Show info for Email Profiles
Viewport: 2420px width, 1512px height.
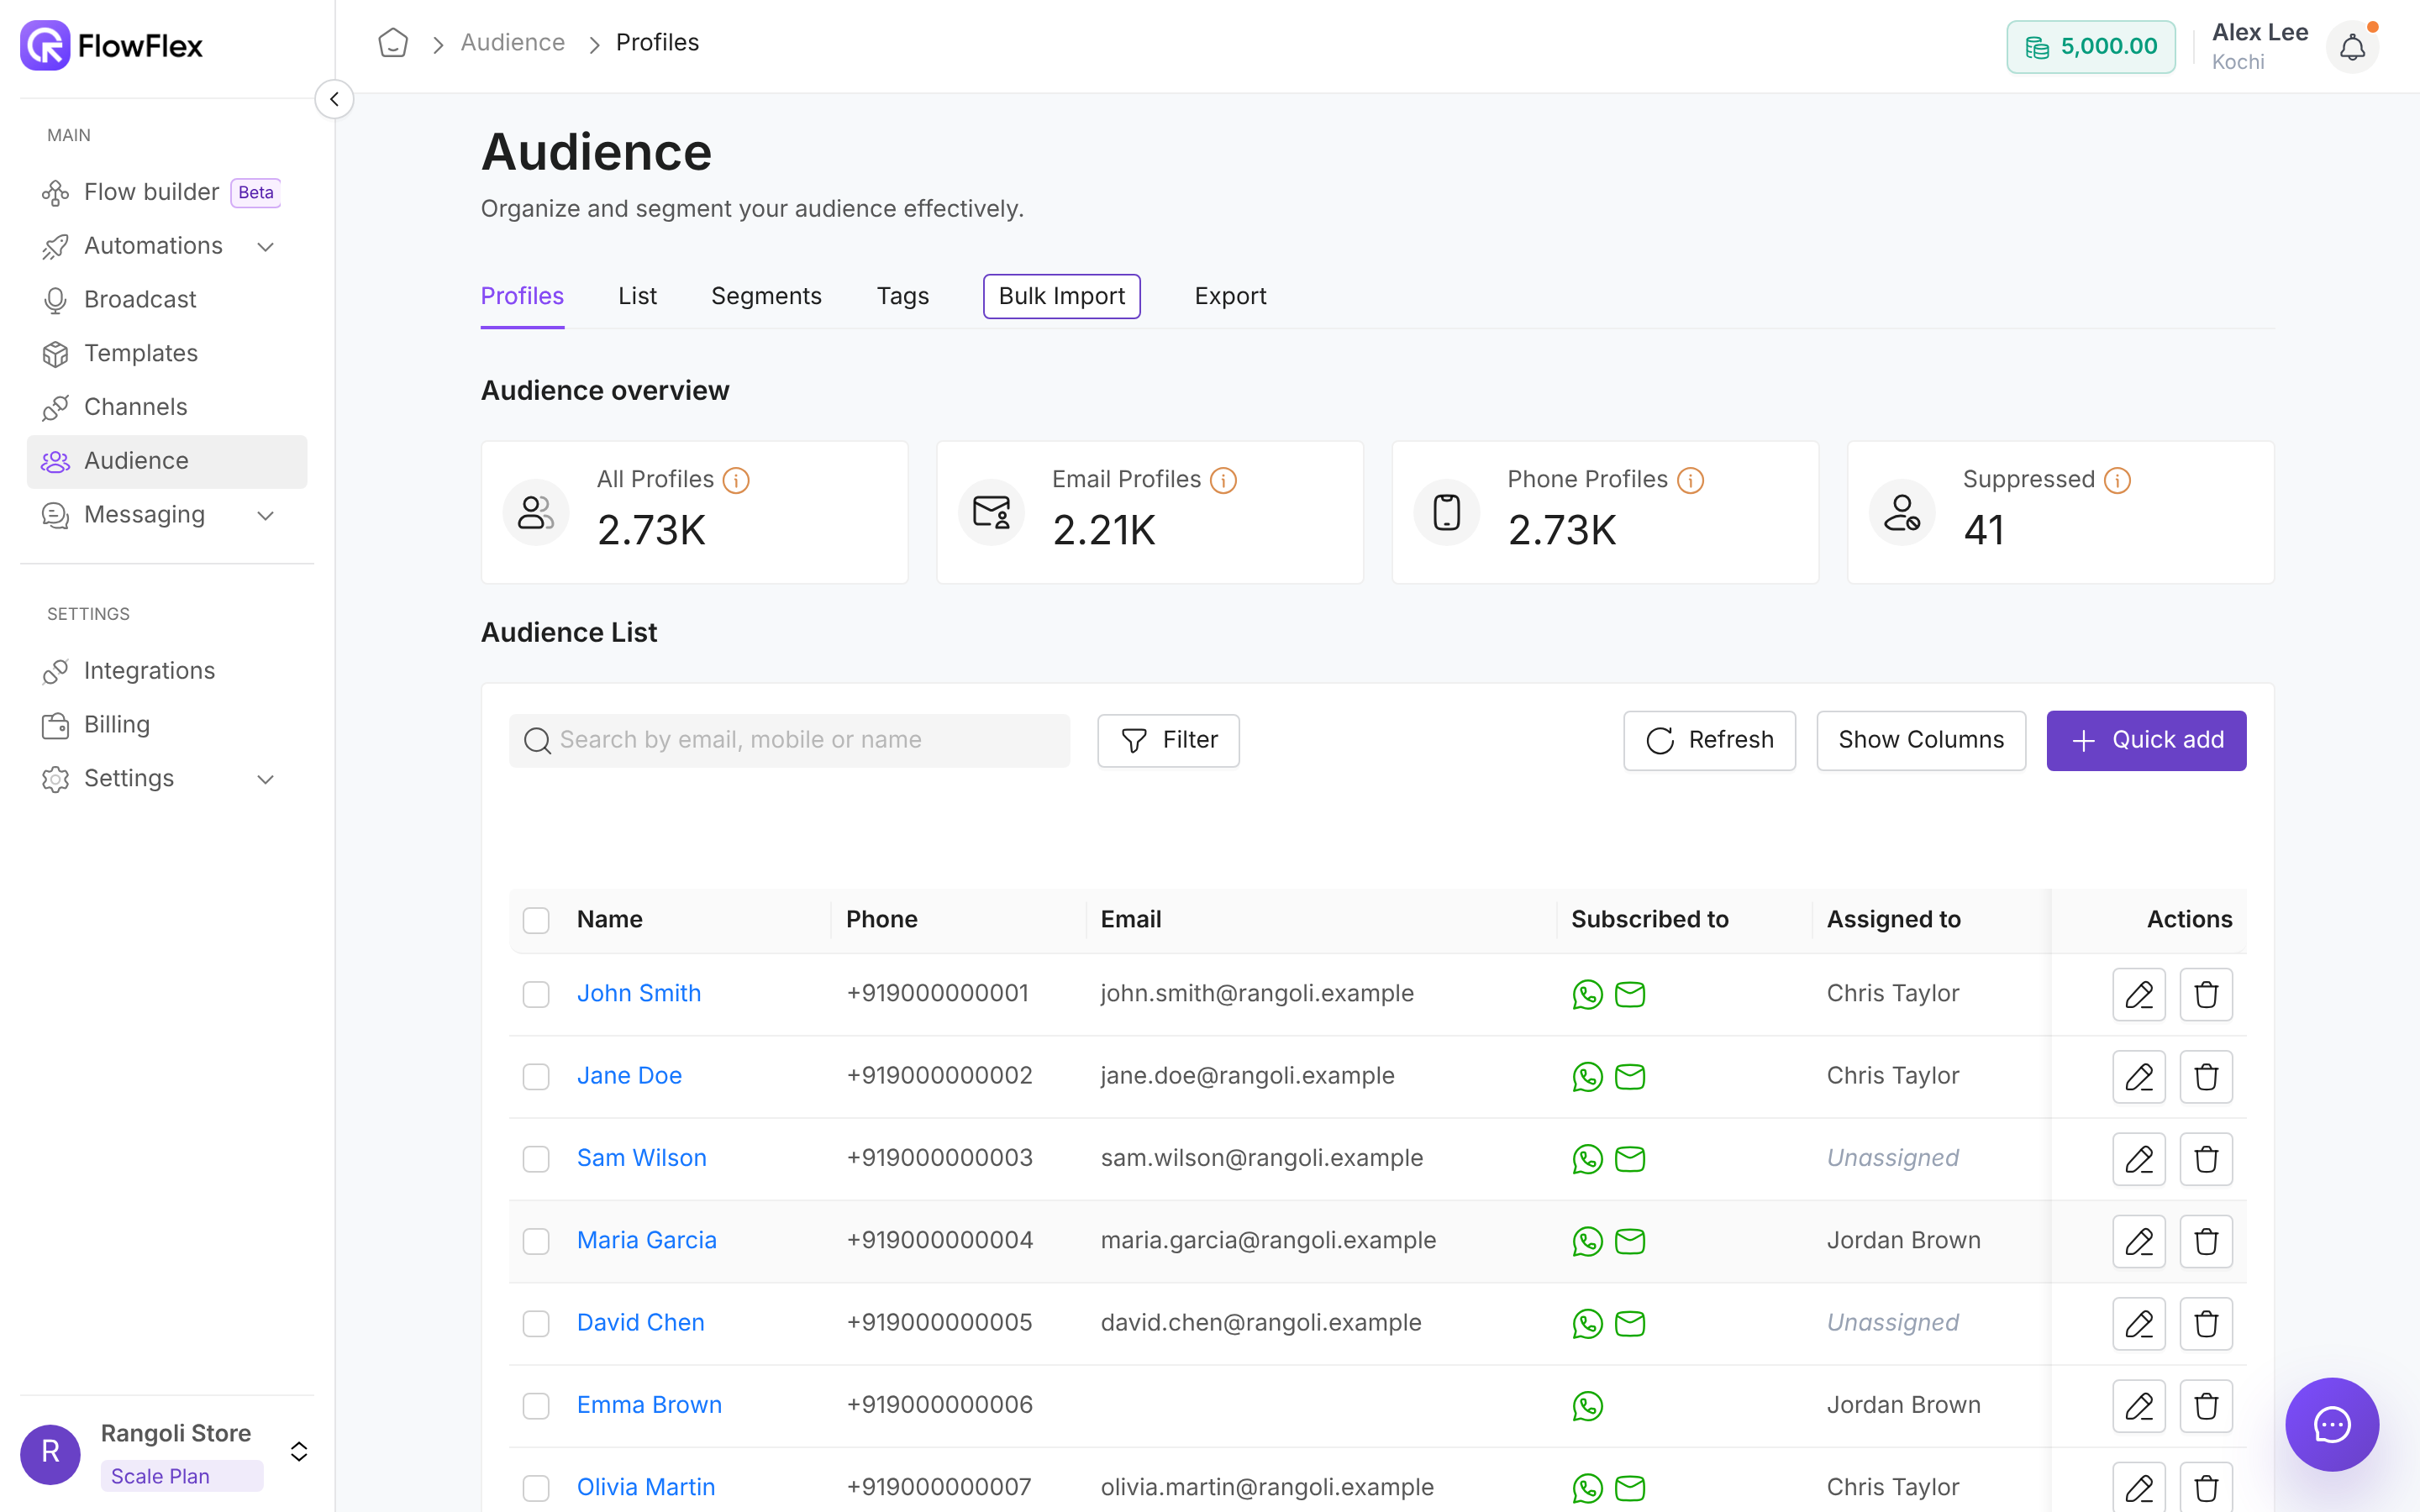pos(1223,481)
